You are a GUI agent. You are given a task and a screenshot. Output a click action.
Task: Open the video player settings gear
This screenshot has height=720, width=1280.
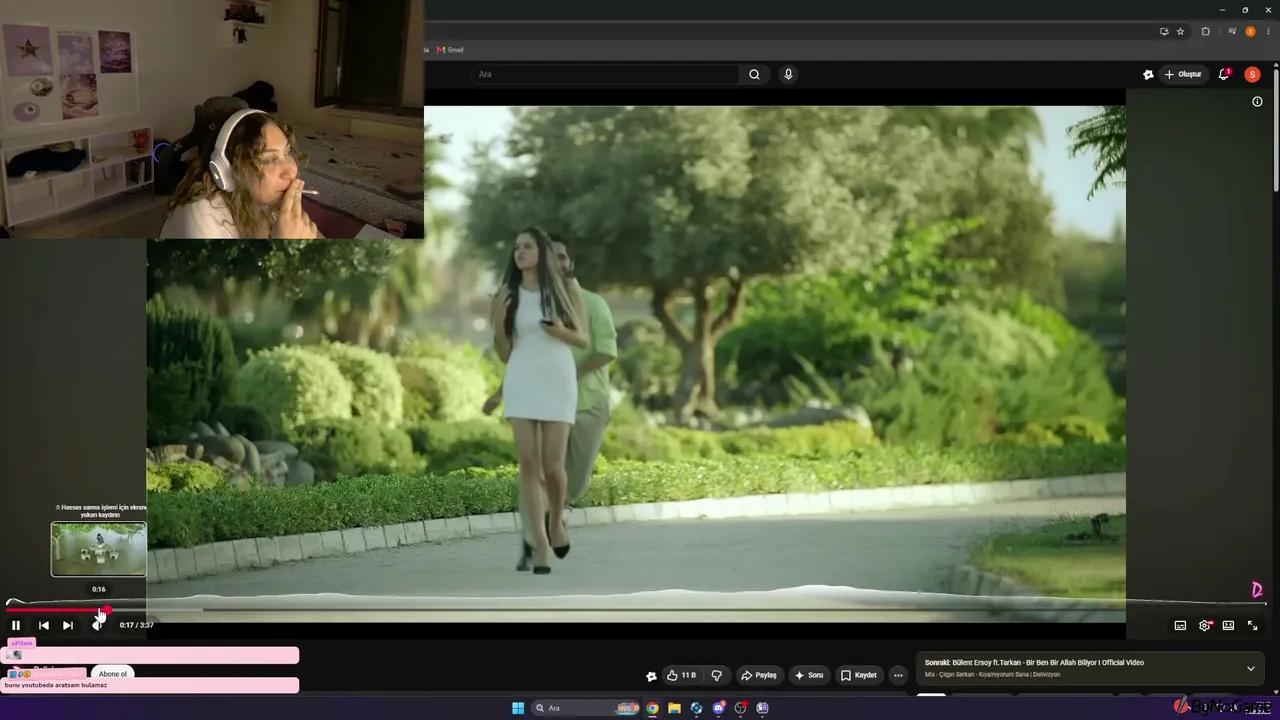tap(1204, 625)
